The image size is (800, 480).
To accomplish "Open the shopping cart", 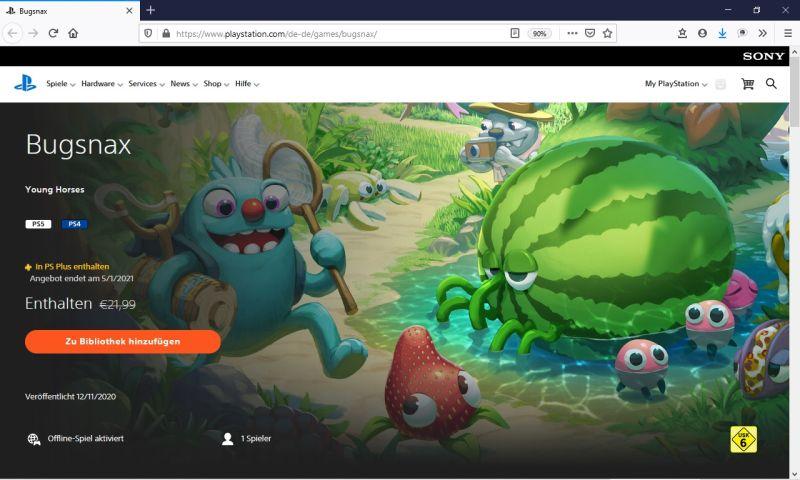I will (747, 84).
